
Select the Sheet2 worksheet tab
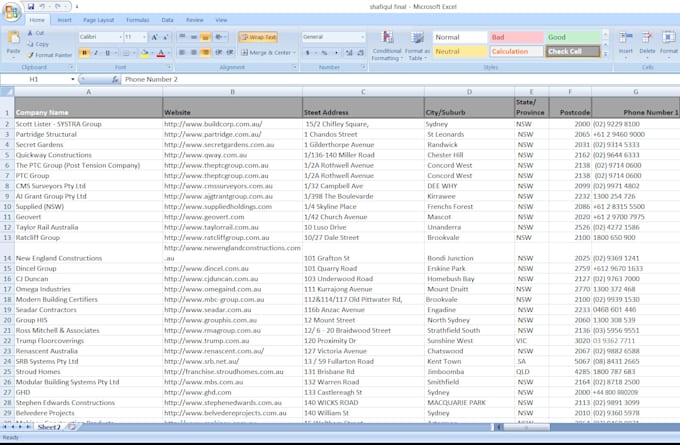click(49, 427)
